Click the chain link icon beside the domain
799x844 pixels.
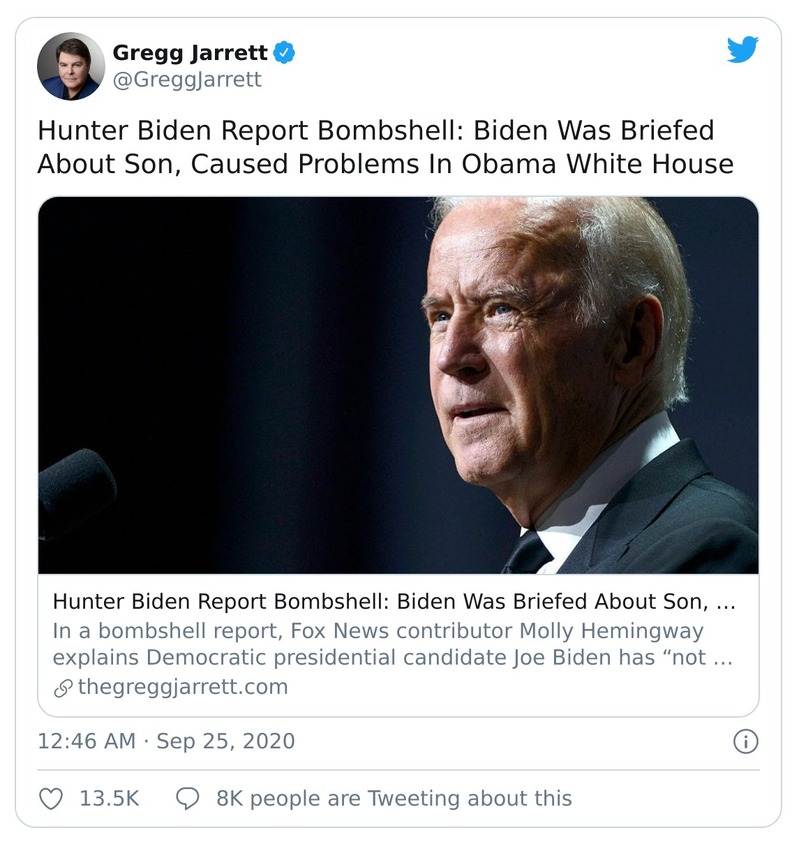62,687
